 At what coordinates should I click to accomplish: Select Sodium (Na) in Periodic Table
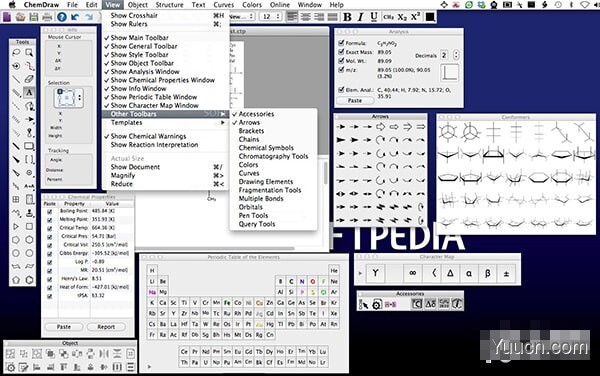[152, 292]
